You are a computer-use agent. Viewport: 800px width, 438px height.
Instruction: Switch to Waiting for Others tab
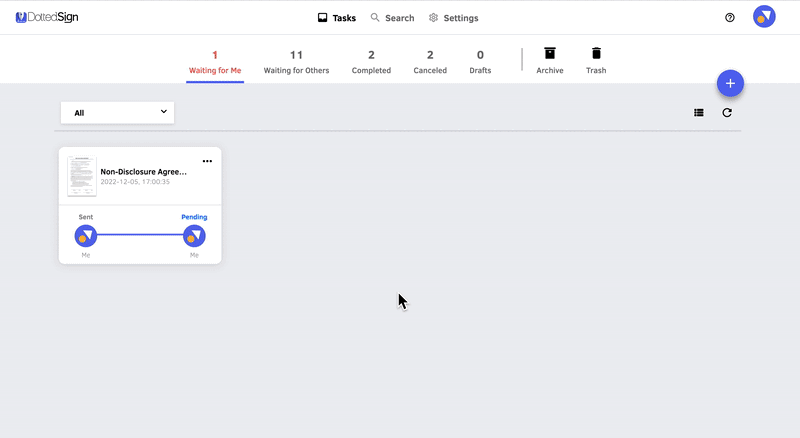point(296,62)
